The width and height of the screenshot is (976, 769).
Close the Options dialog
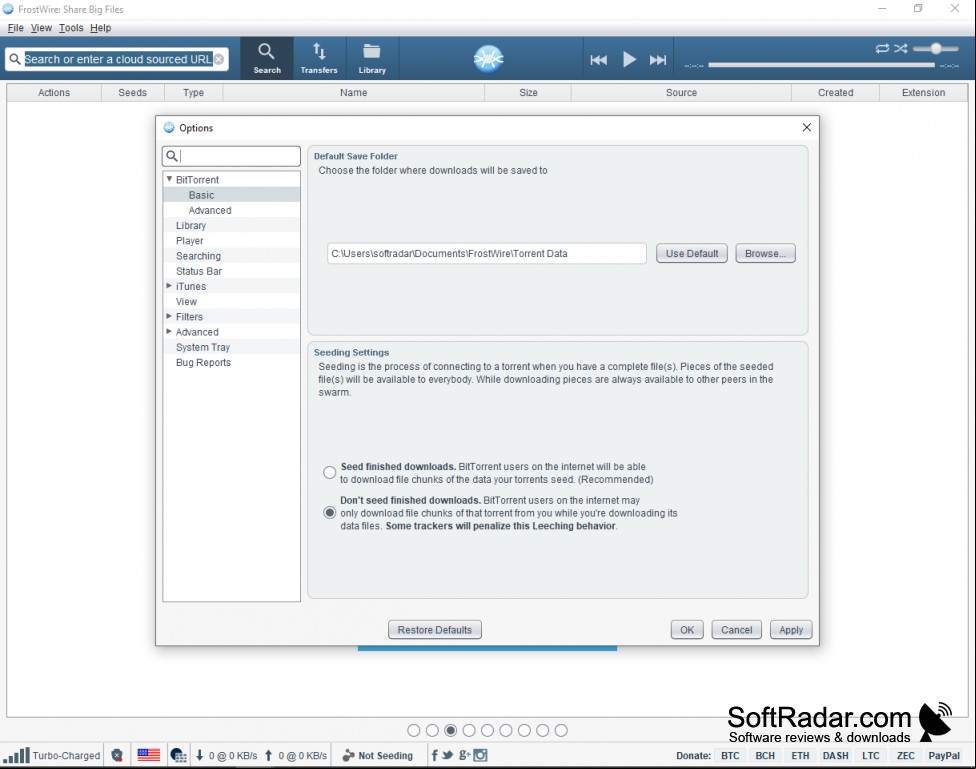pos(807,127)
